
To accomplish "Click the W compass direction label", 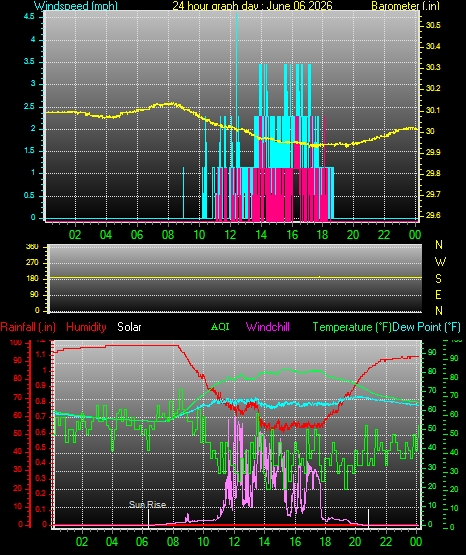I will point(439,262).
